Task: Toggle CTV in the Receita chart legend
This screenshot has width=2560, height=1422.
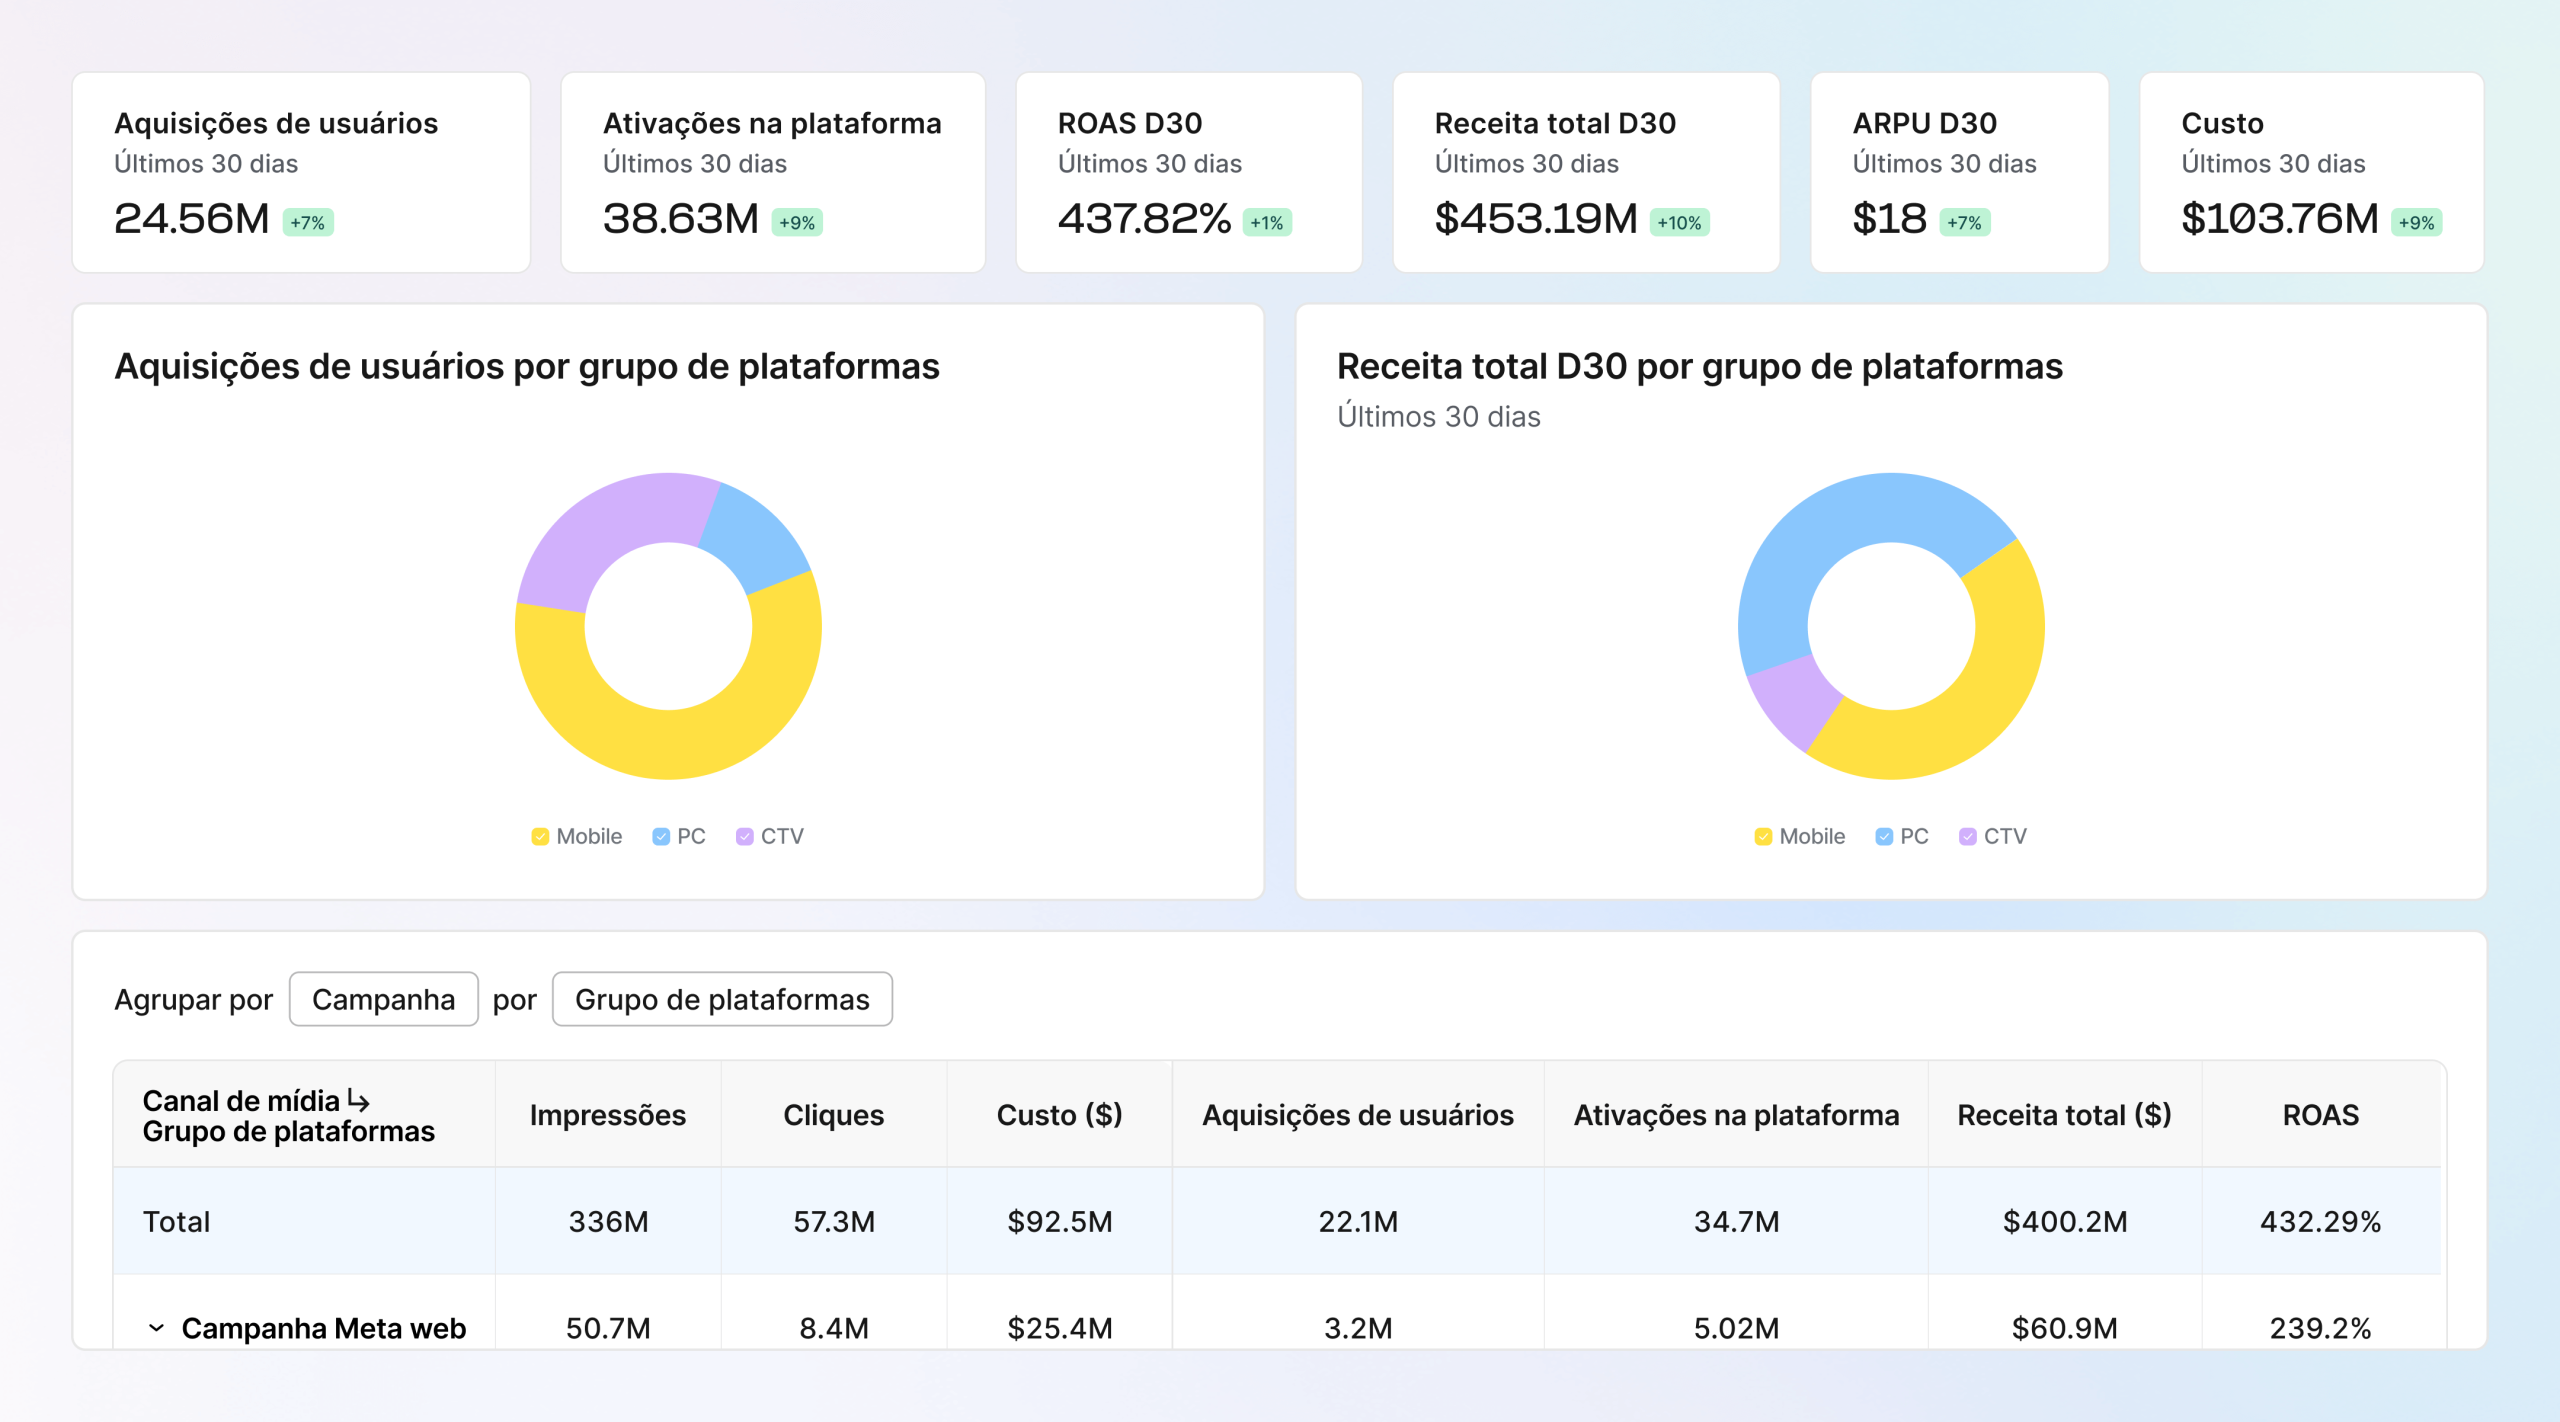Action: (1967, 836)
